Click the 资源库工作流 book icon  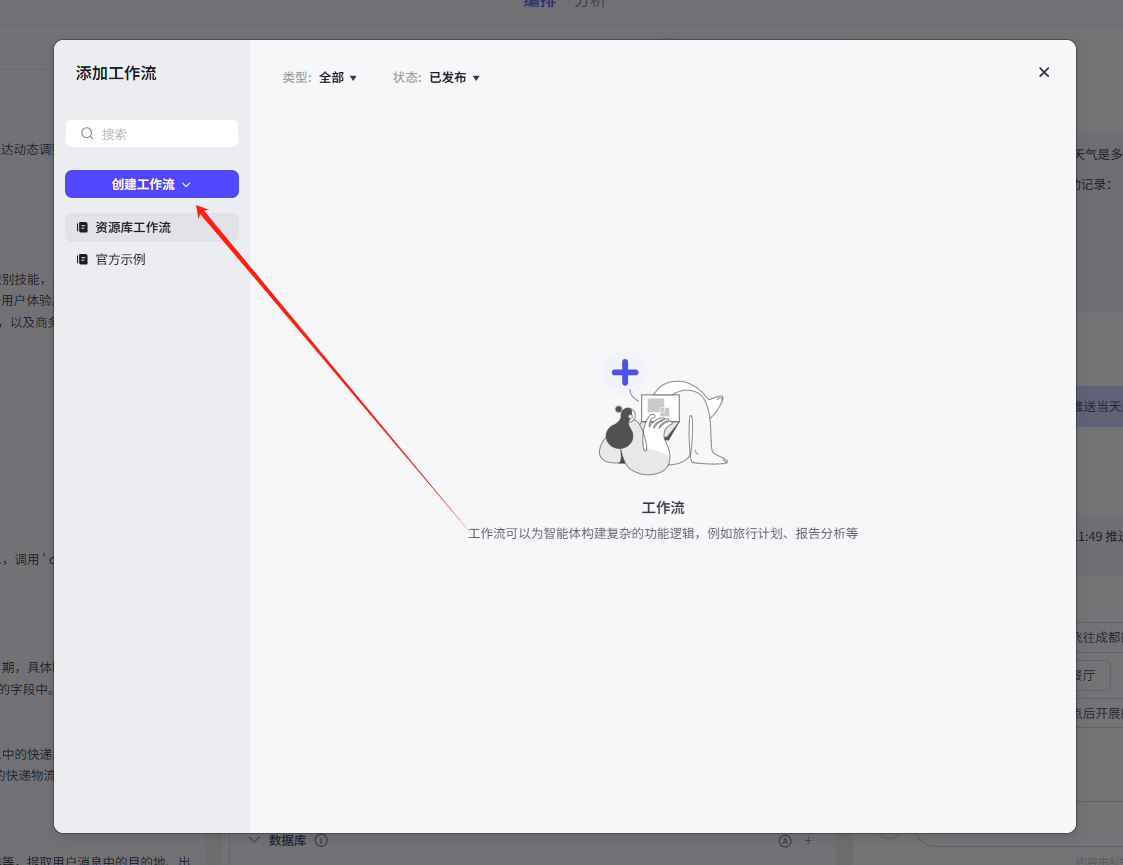click(x=82, y=228)
